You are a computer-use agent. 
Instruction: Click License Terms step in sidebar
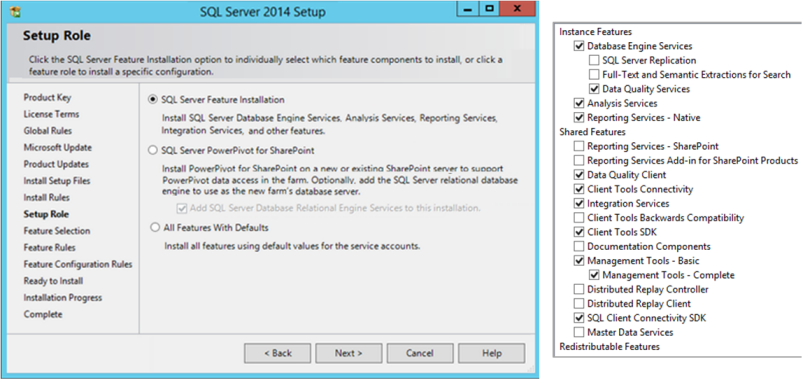pos(51,114)
